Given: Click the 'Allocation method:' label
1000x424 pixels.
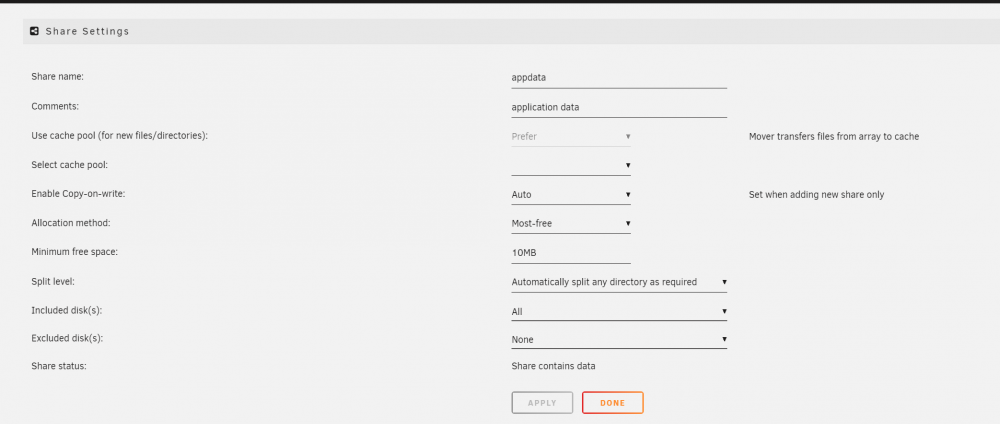Looking at the screenshot, I should 71,223.
